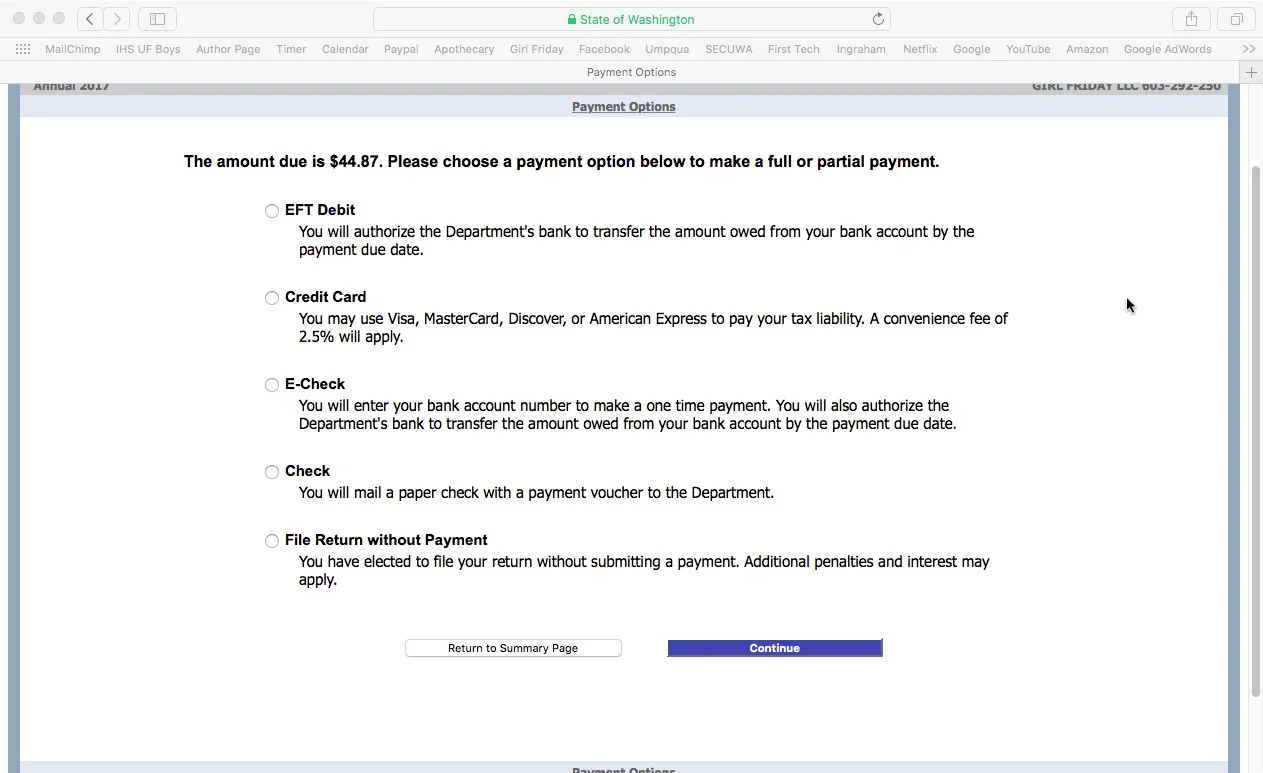
Task: Choose the E-Check radio button
Action: point(272,385)
